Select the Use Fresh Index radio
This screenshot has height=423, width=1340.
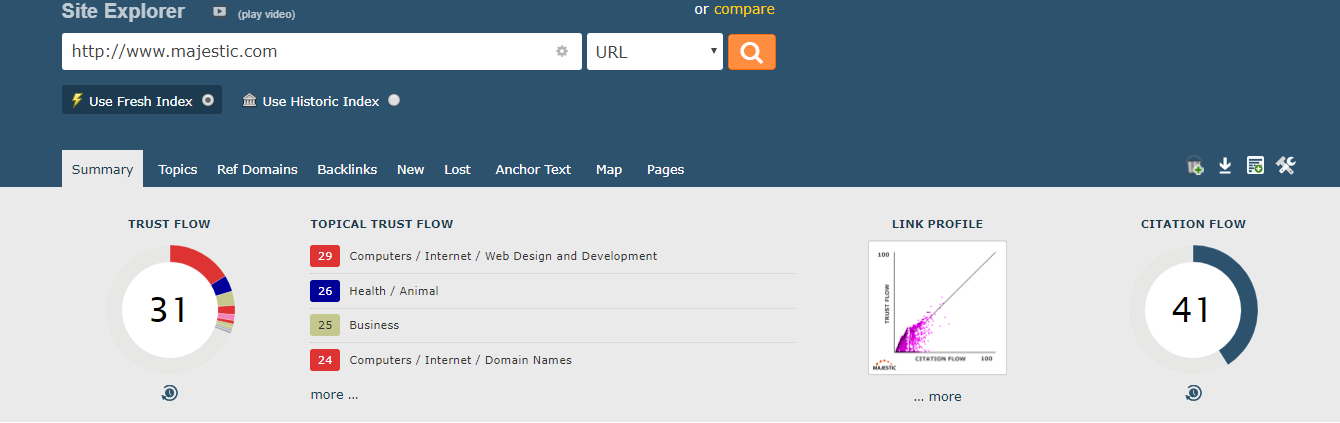coord(208,100)
